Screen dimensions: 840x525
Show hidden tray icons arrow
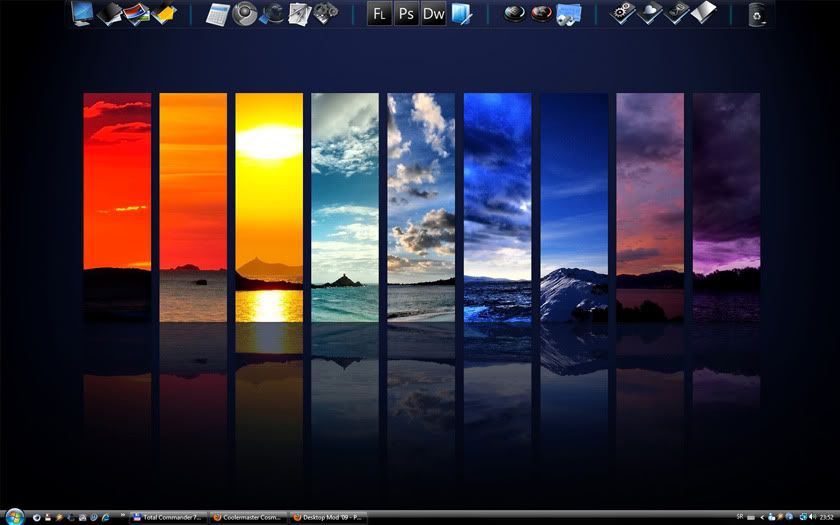[762, 518]
